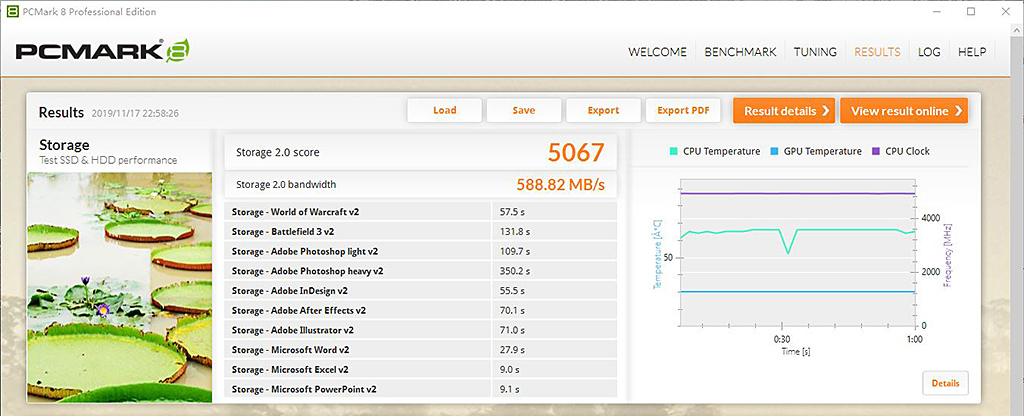
Task: Click the Export PDF button
Action: pyautogui.click(x=683, y=110)
